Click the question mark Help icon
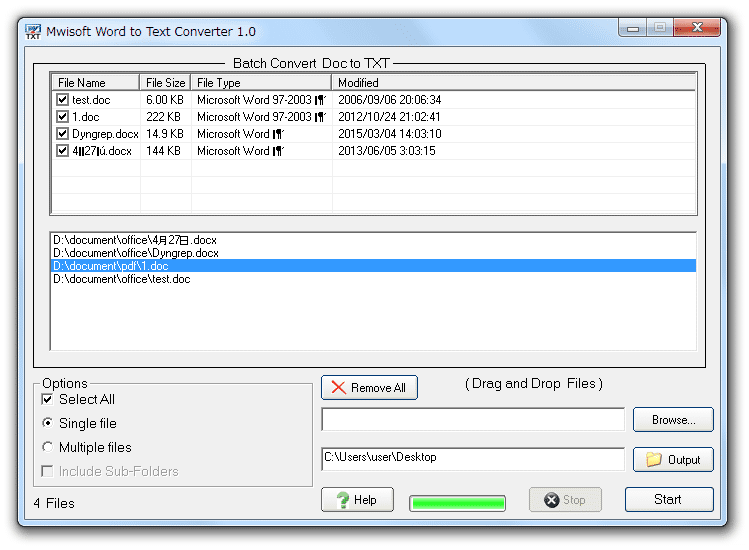The image size is (749, 550). (x=342, y=500)
